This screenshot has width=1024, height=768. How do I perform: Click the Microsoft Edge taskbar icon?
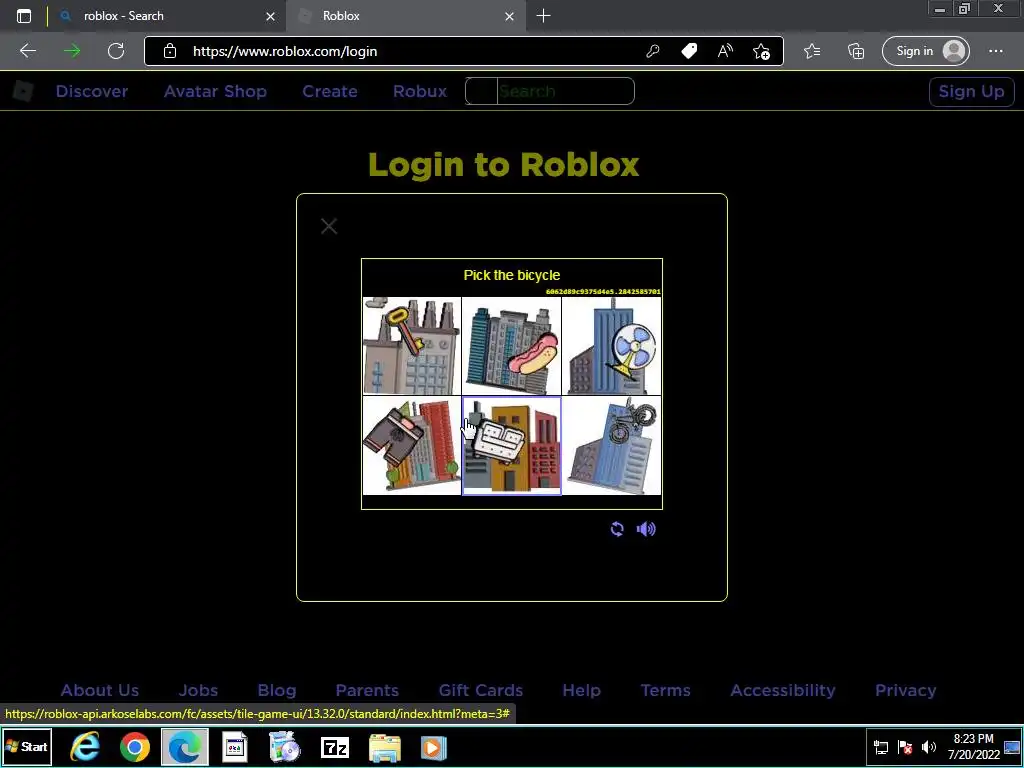(x=185, y=746)
